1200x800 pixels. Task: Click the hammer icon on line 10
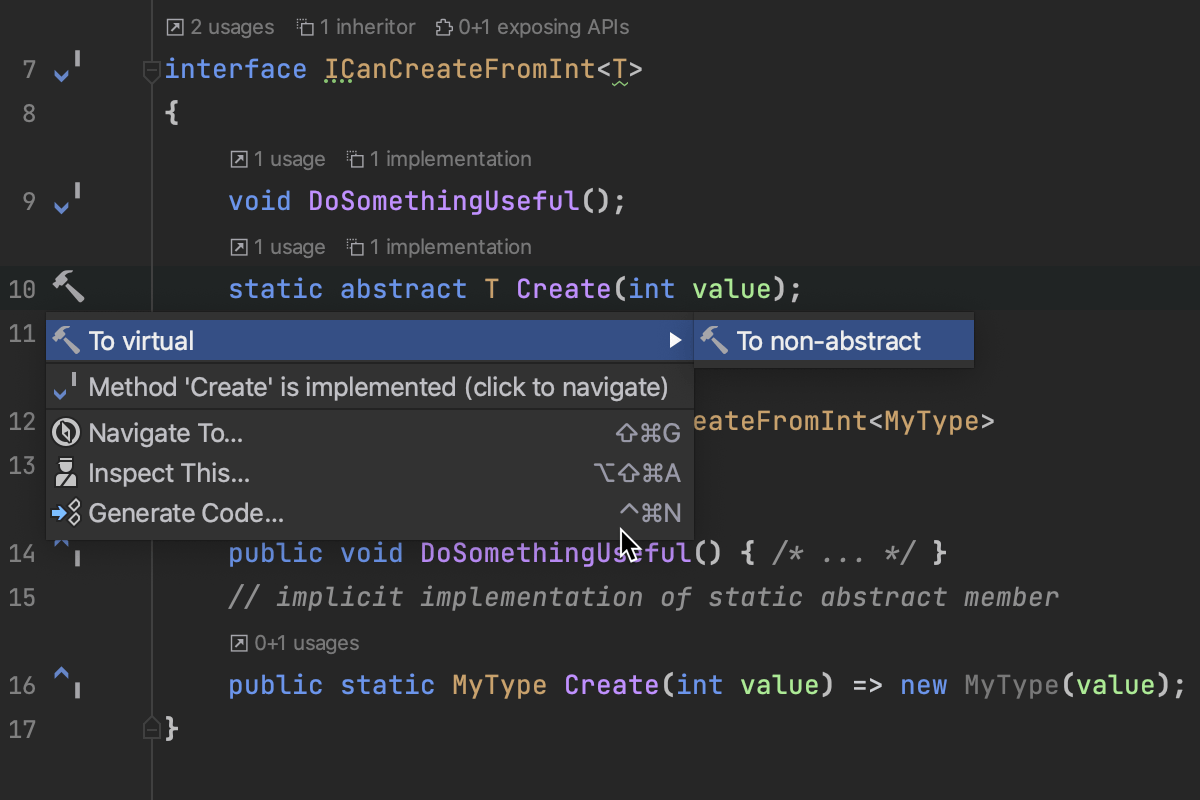(x=68, y=287)
